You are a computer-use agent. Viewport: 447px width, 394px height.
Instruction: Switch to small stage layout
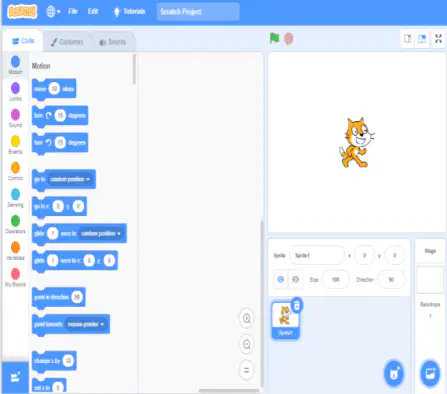point(407,39)
